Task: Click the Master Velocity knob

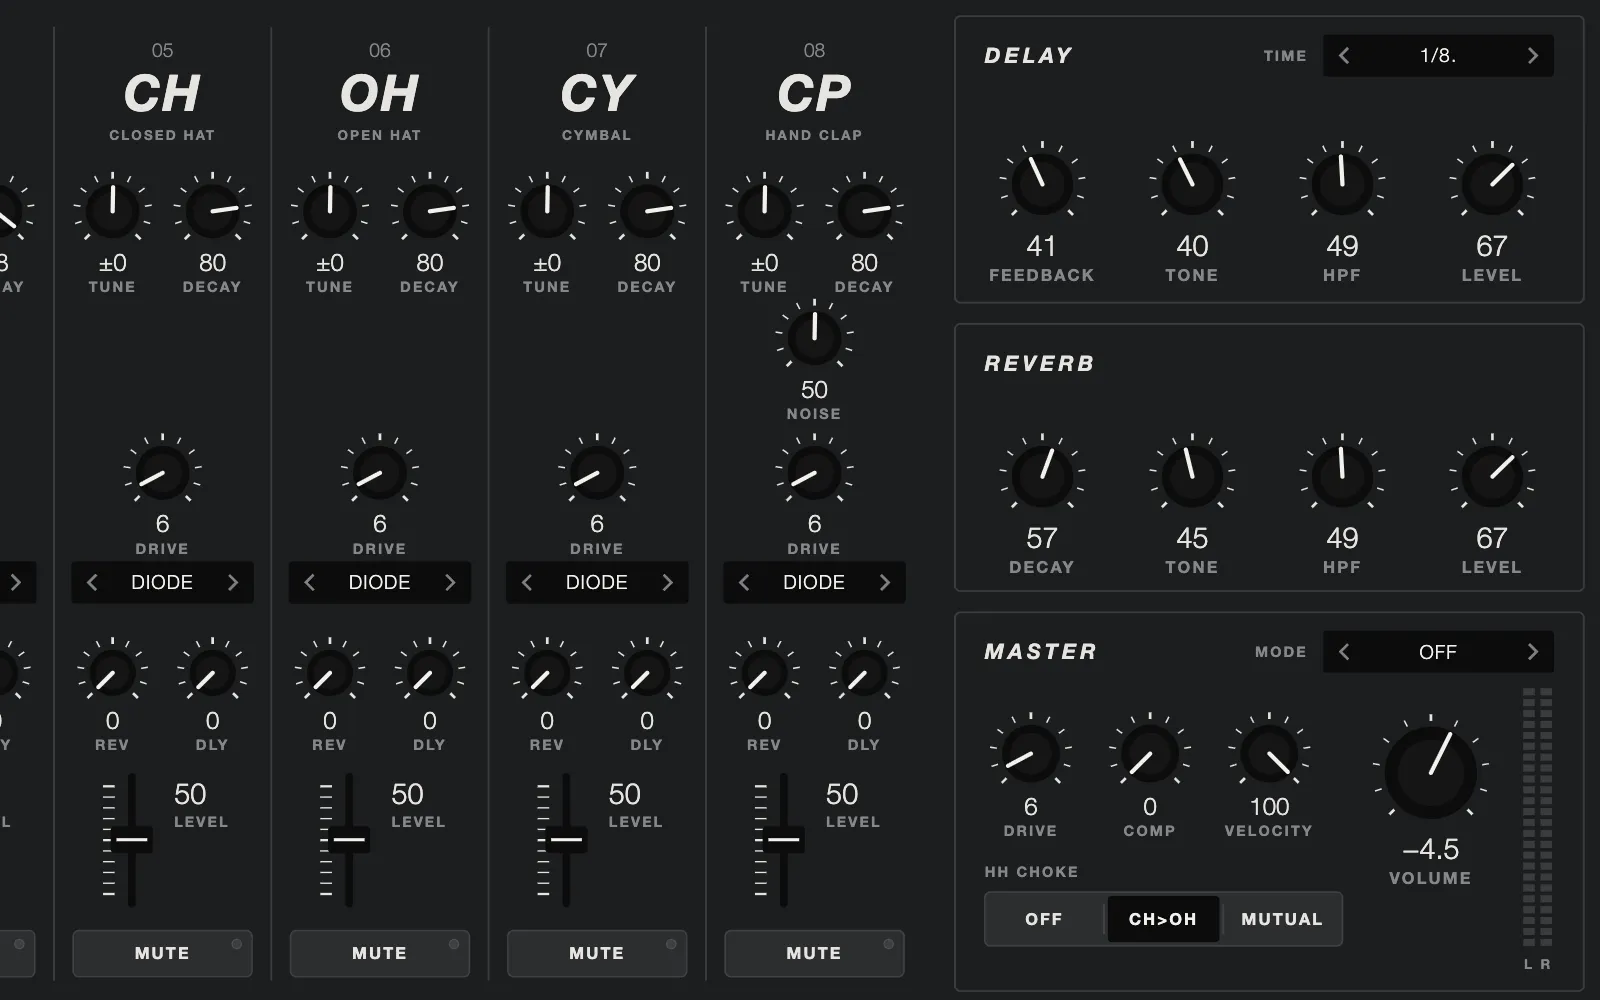Action: click(1268, 753)
